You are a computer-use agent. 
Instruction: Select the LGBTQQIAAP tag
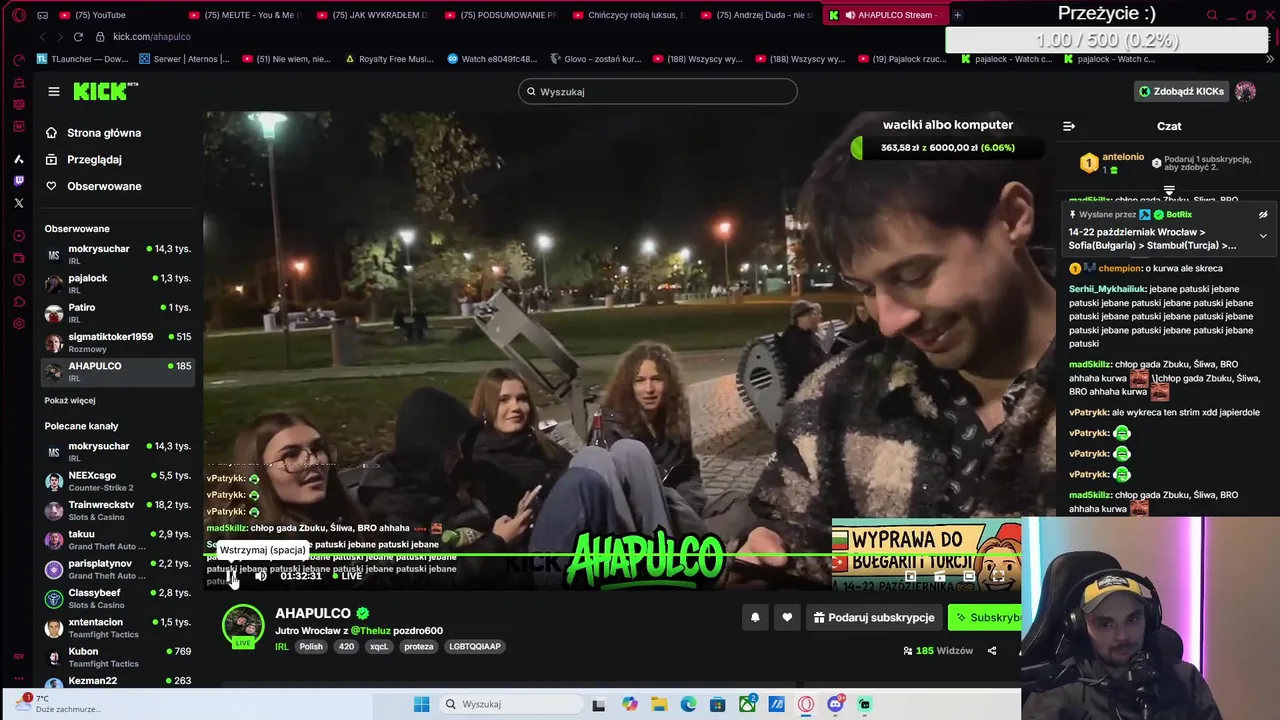click(x=475, y=647)
